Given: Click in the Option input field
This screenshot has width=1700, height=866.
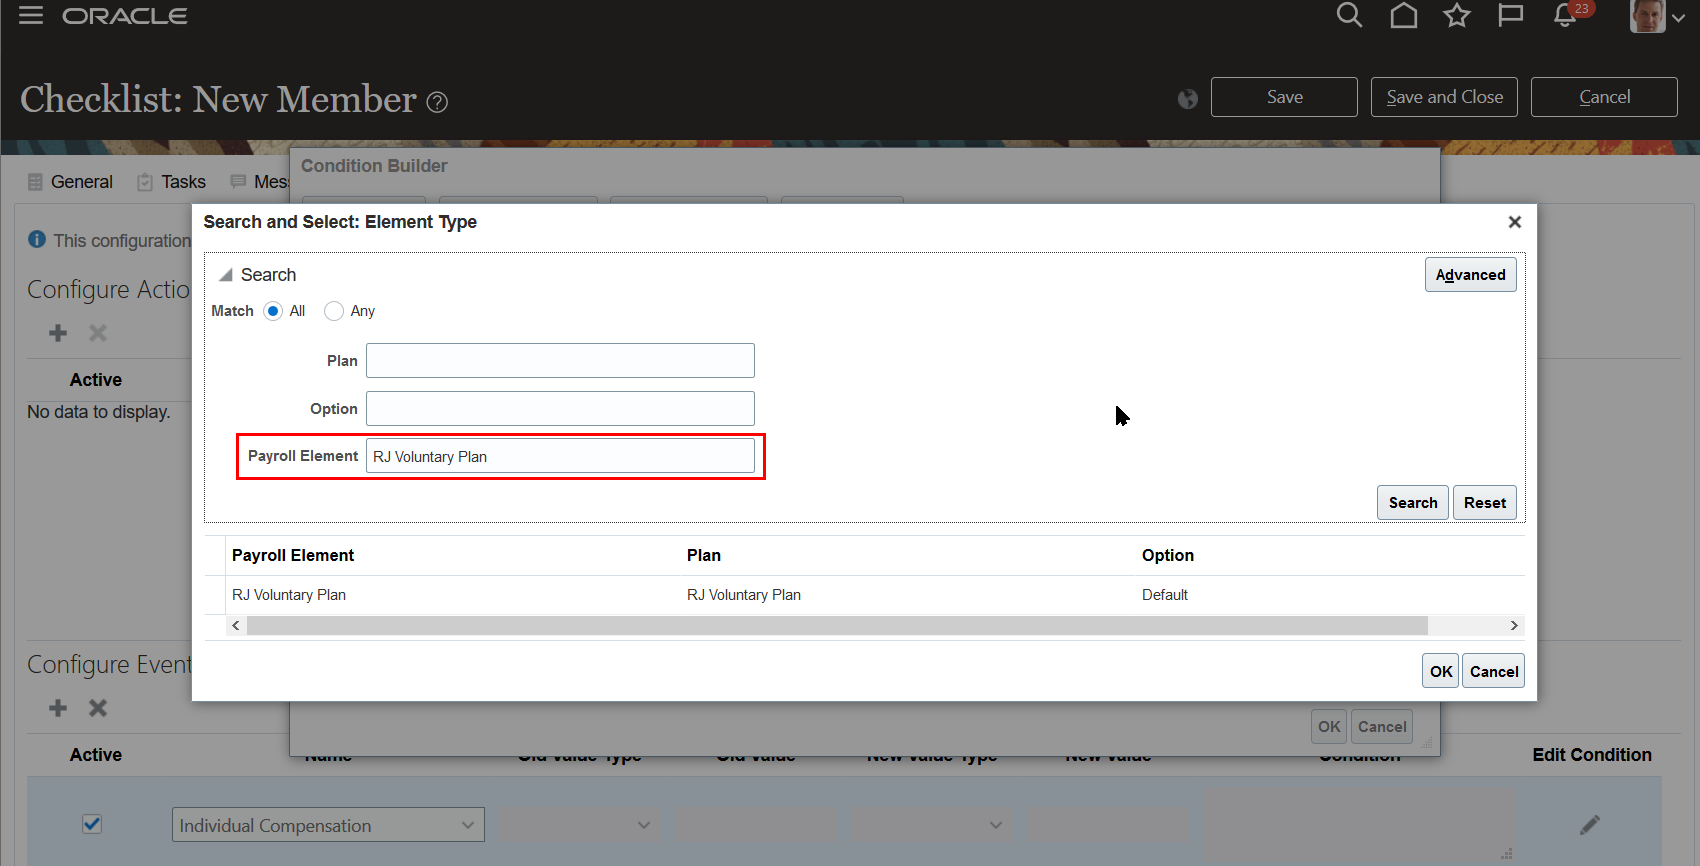Looking at the screenshot, I should pos(560,409).
